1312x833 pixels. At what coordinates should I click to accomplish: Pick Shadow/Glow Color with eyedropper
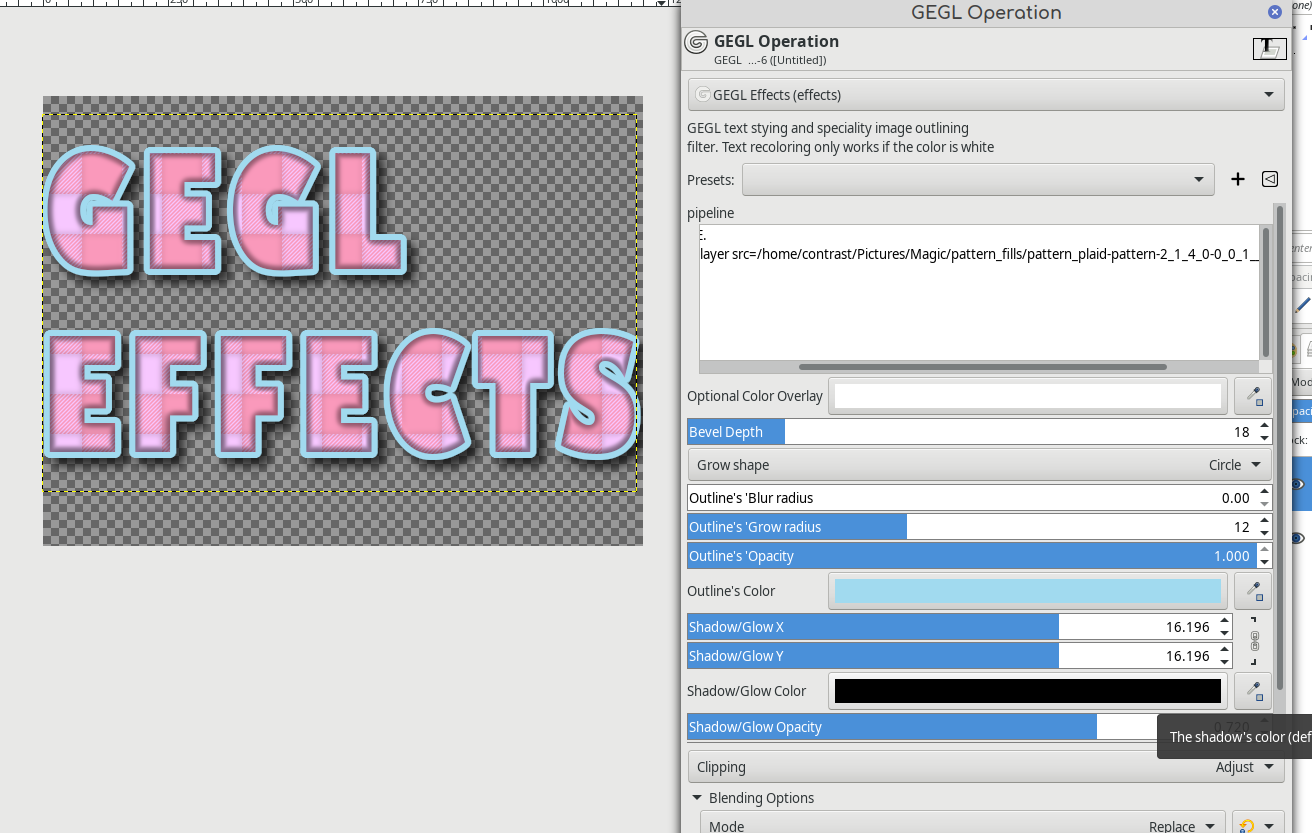[1253, 691]
